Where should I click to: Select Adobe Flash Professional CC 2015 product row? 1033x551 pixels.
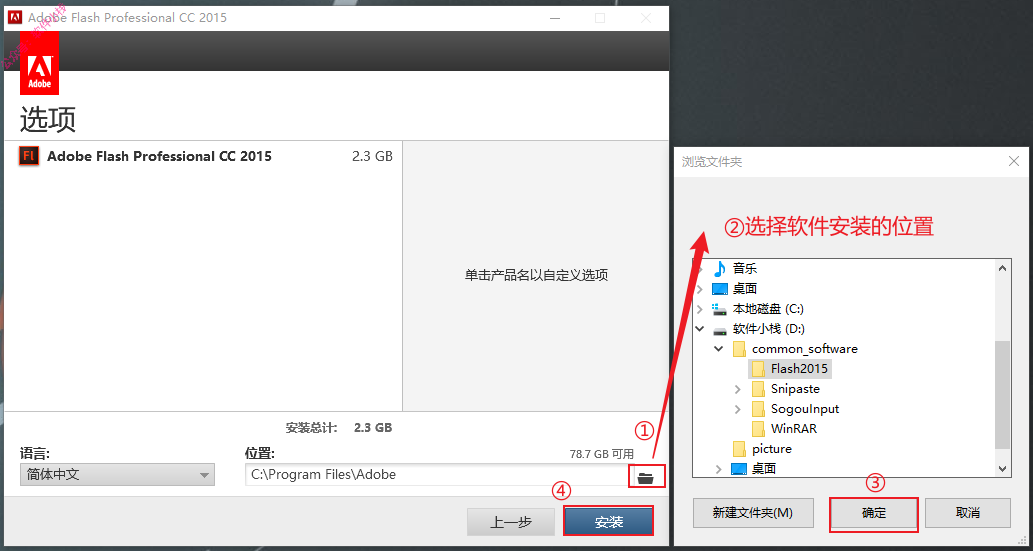[x=204, y=156]
